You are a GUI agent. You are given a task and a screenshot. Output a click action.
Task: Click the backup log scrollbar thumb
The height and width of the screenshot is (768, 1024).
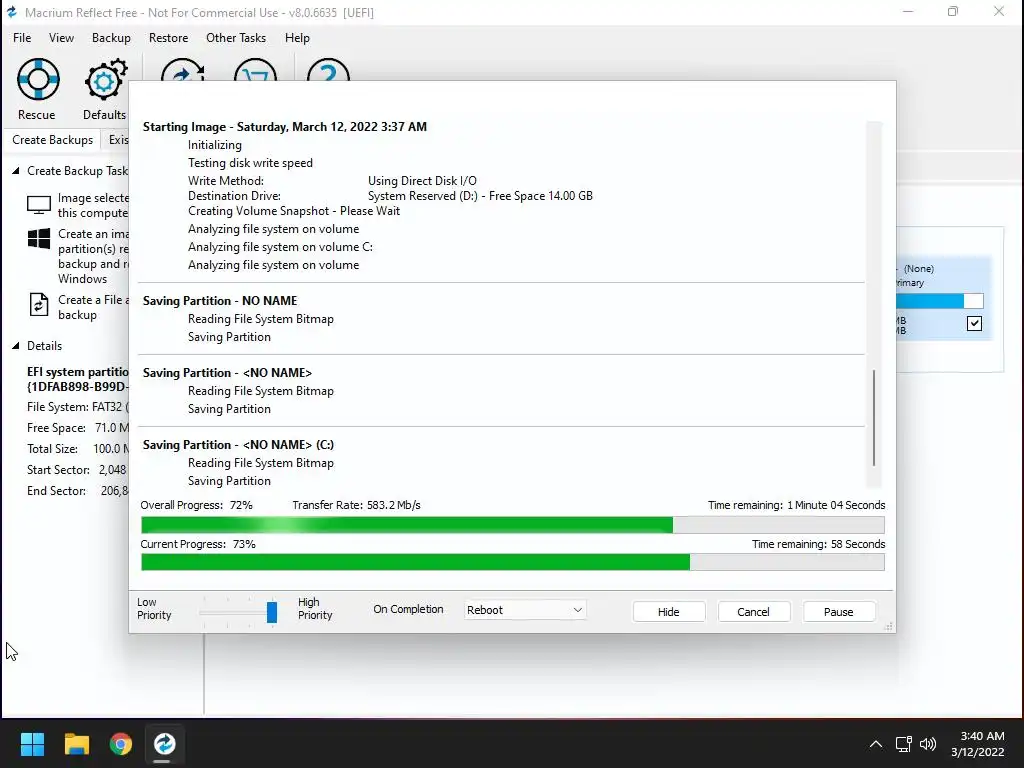(874, 418)
